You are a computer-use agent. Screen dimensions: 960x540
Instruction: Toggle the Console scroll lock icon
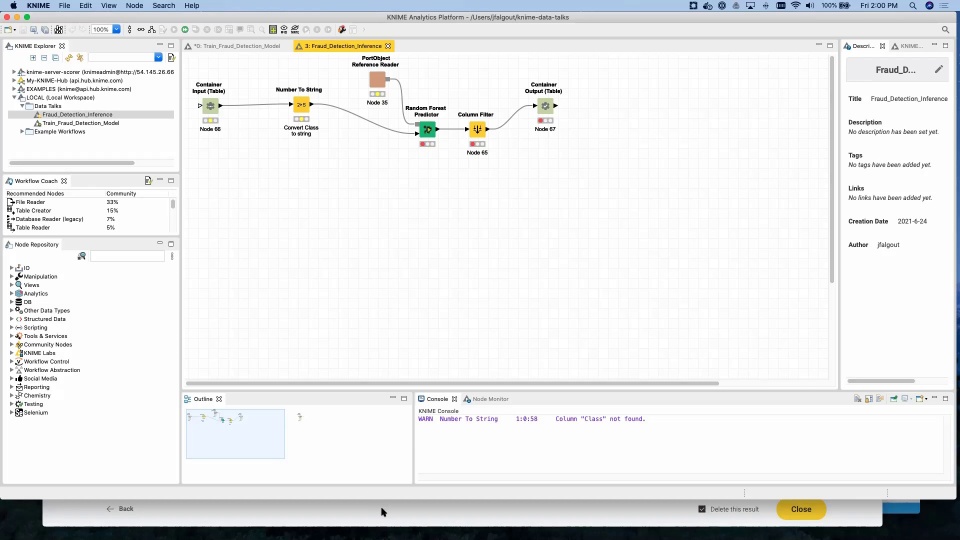pos(869,399)
